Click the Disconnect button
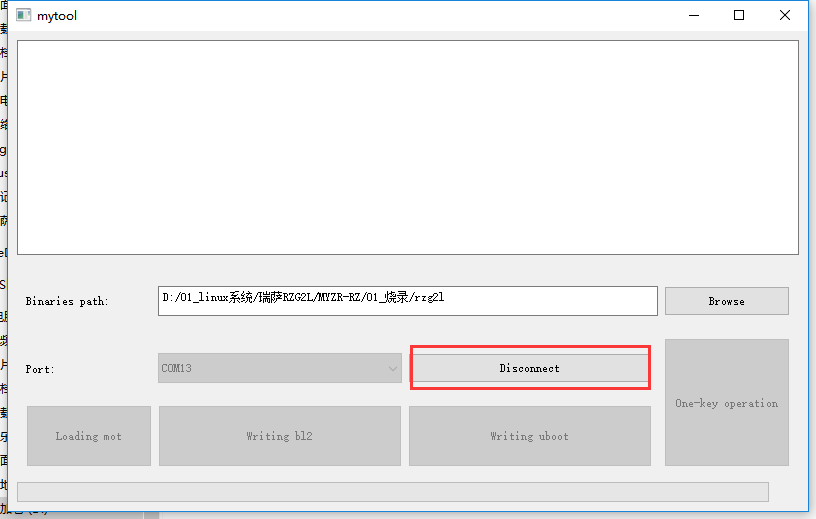Viewport: 816px width, 519px height. [x=530, y=368]
